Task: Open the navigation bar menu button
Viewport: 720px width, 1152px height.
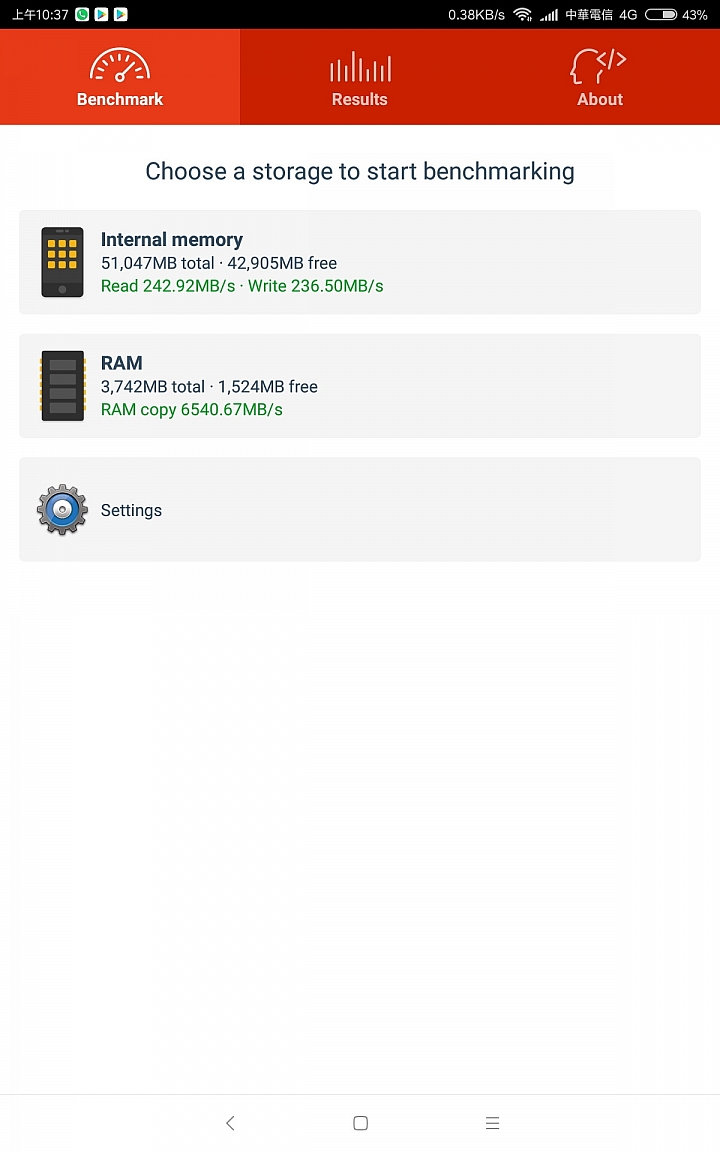Action: click(x=492, y=1123)
